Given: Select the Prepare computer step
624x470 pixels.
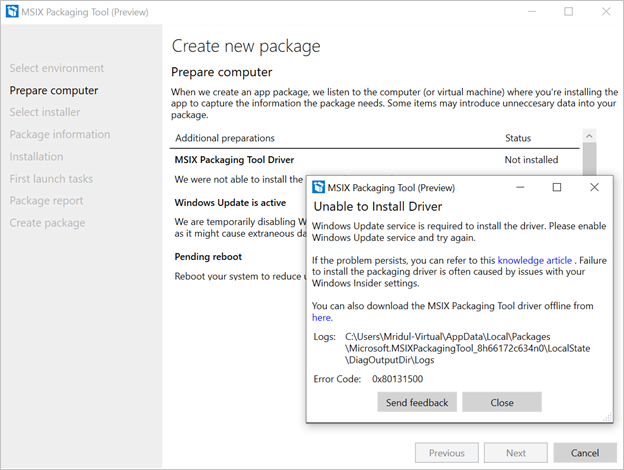Looking at the screenshot, I should [x=54, y=90].
